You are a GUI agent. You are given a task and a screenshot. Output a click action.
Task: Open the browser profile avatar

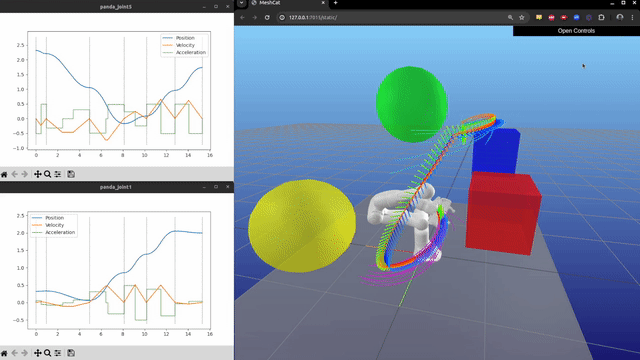coord(620,18)
